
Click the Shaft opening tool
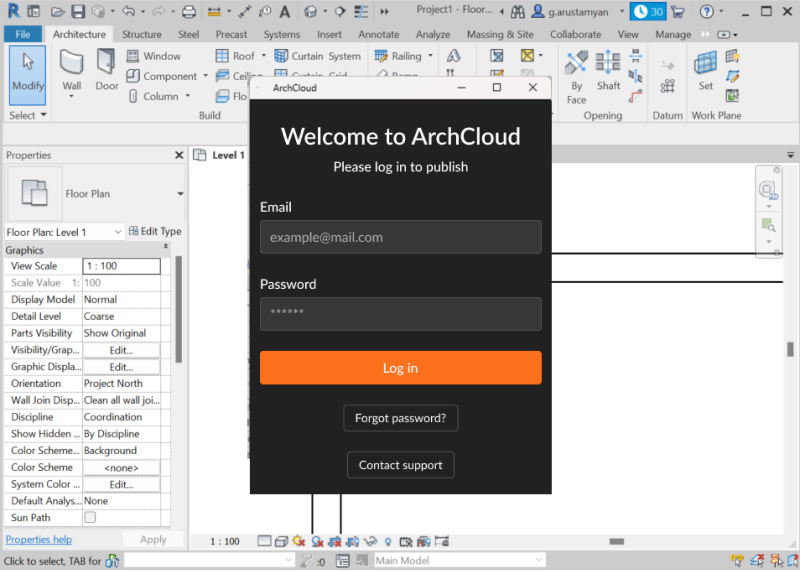point(608,70)
